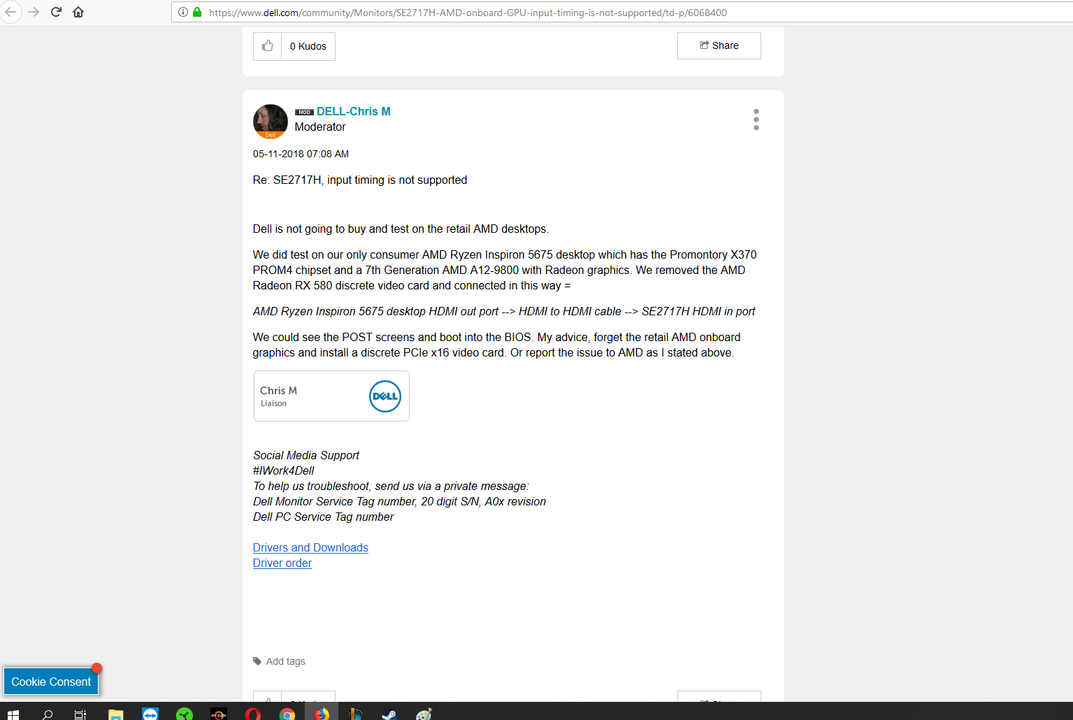Go to the browser home page
Image resolution: width=1073 pixels, height=720 pixels.
[x=78, y=12]
